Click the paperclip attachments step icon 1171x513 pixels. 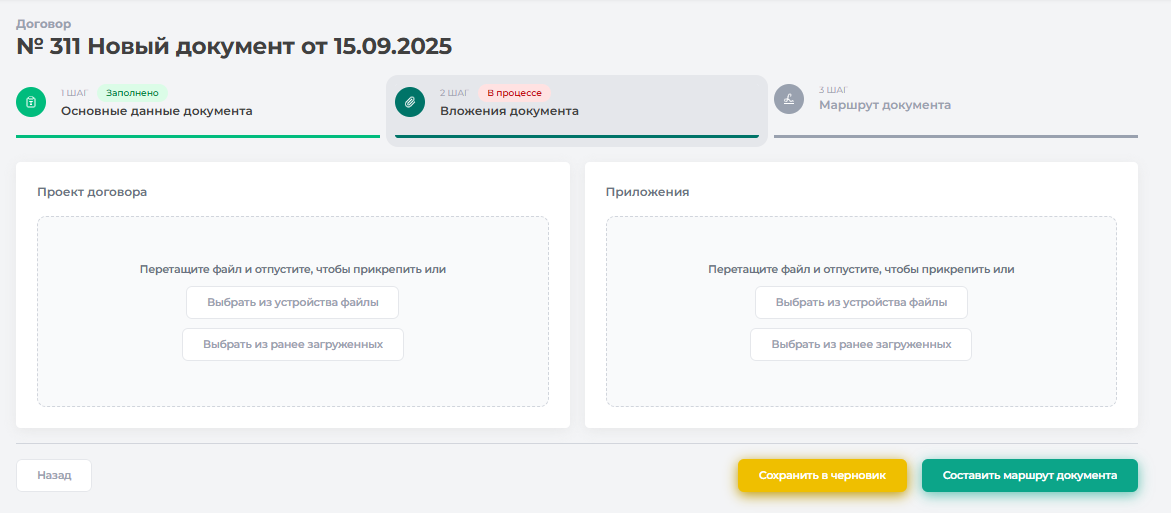coord(410,102)
